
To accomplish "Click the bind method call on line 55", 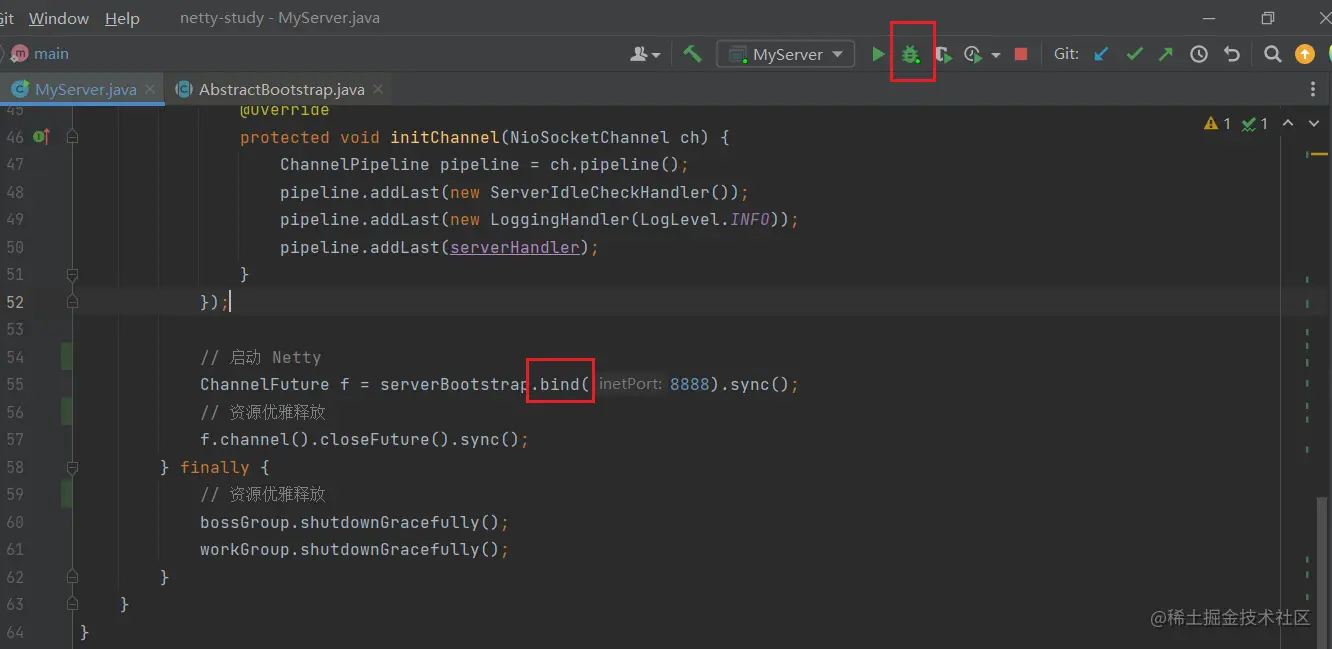I will click(560, 384).
